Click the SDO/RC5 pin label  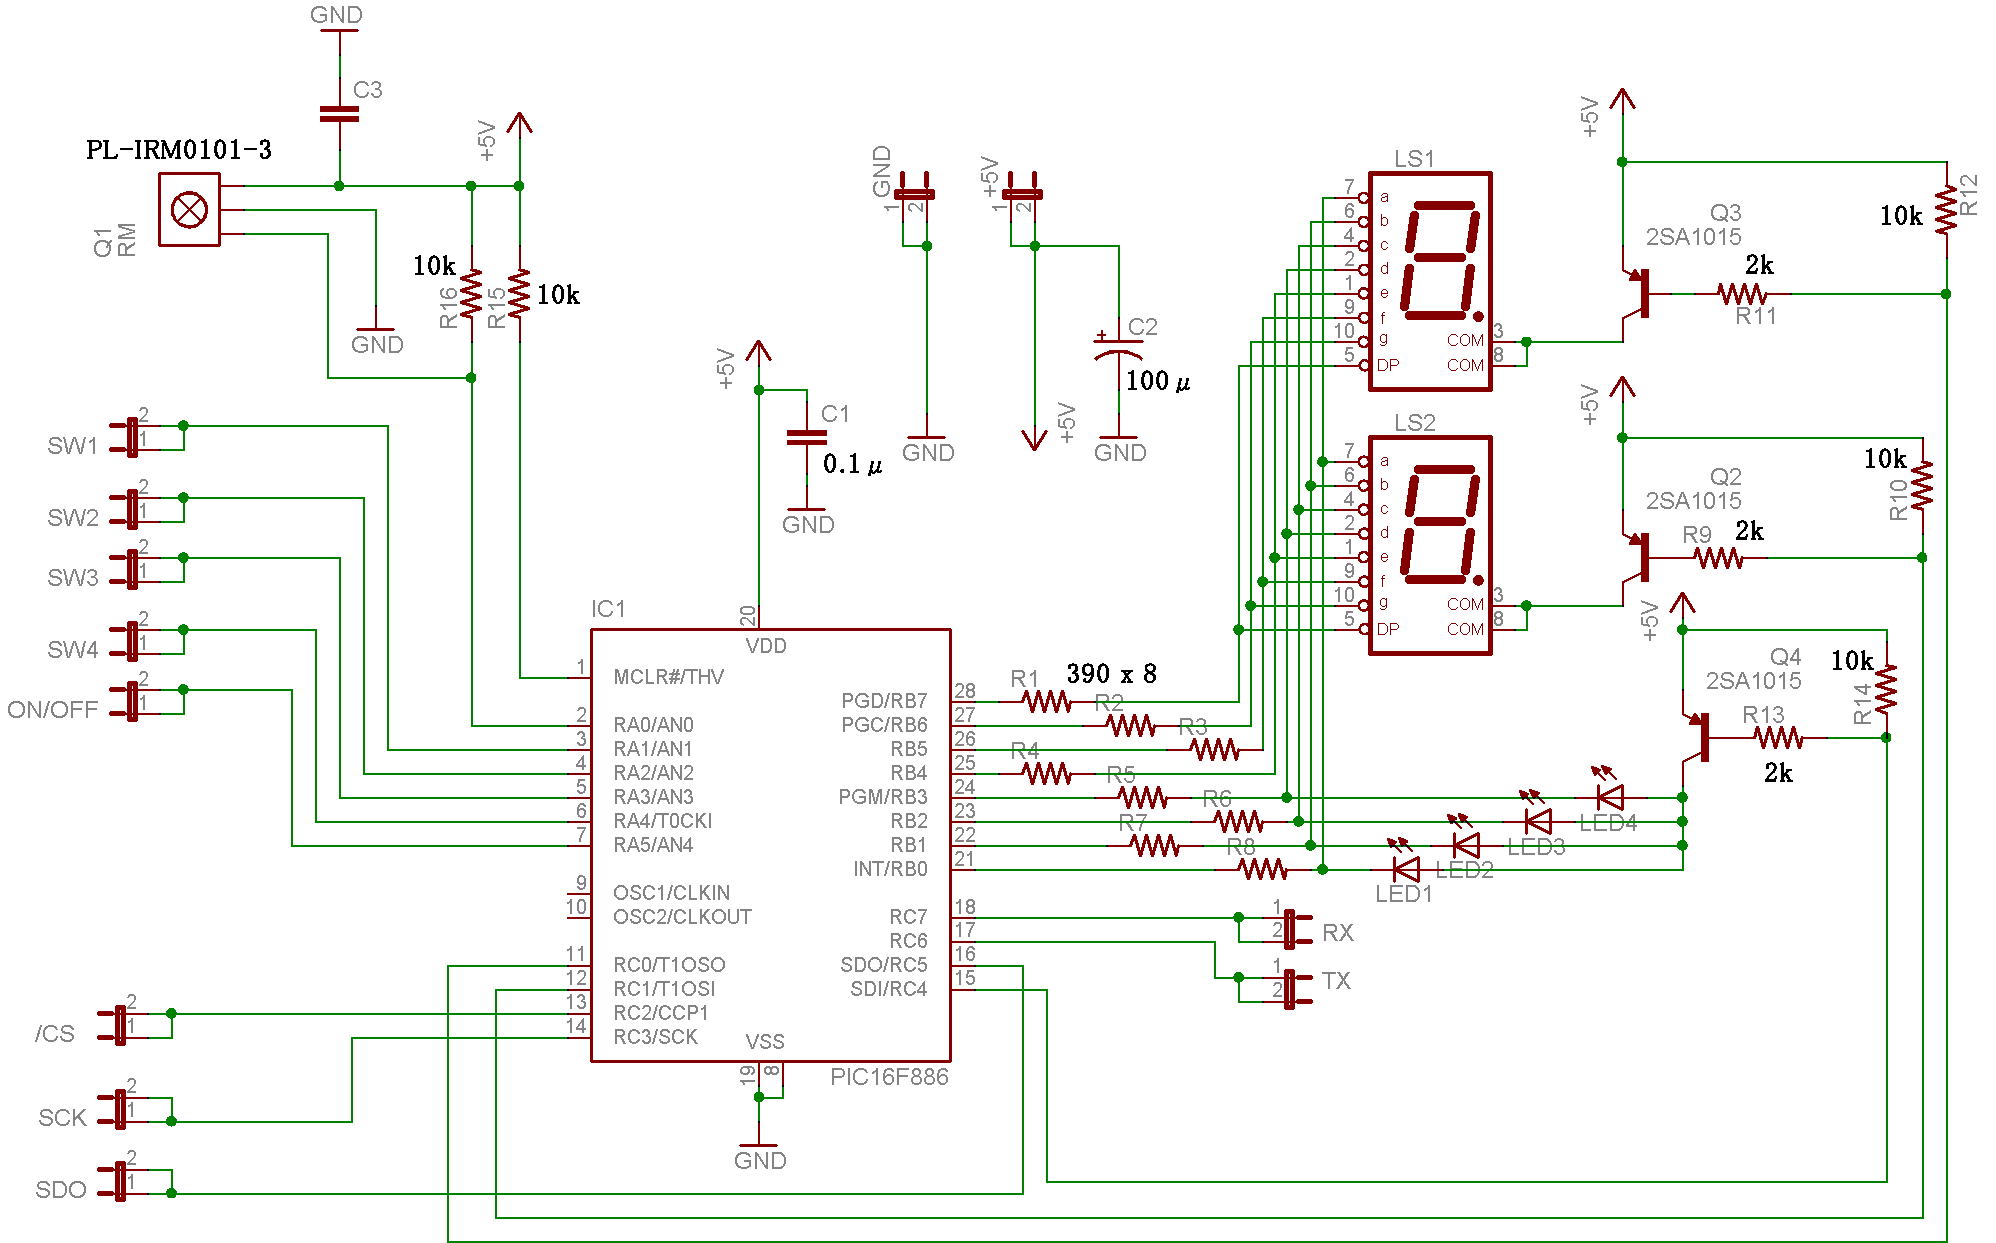pyautogui.click(x=884, y=965)
